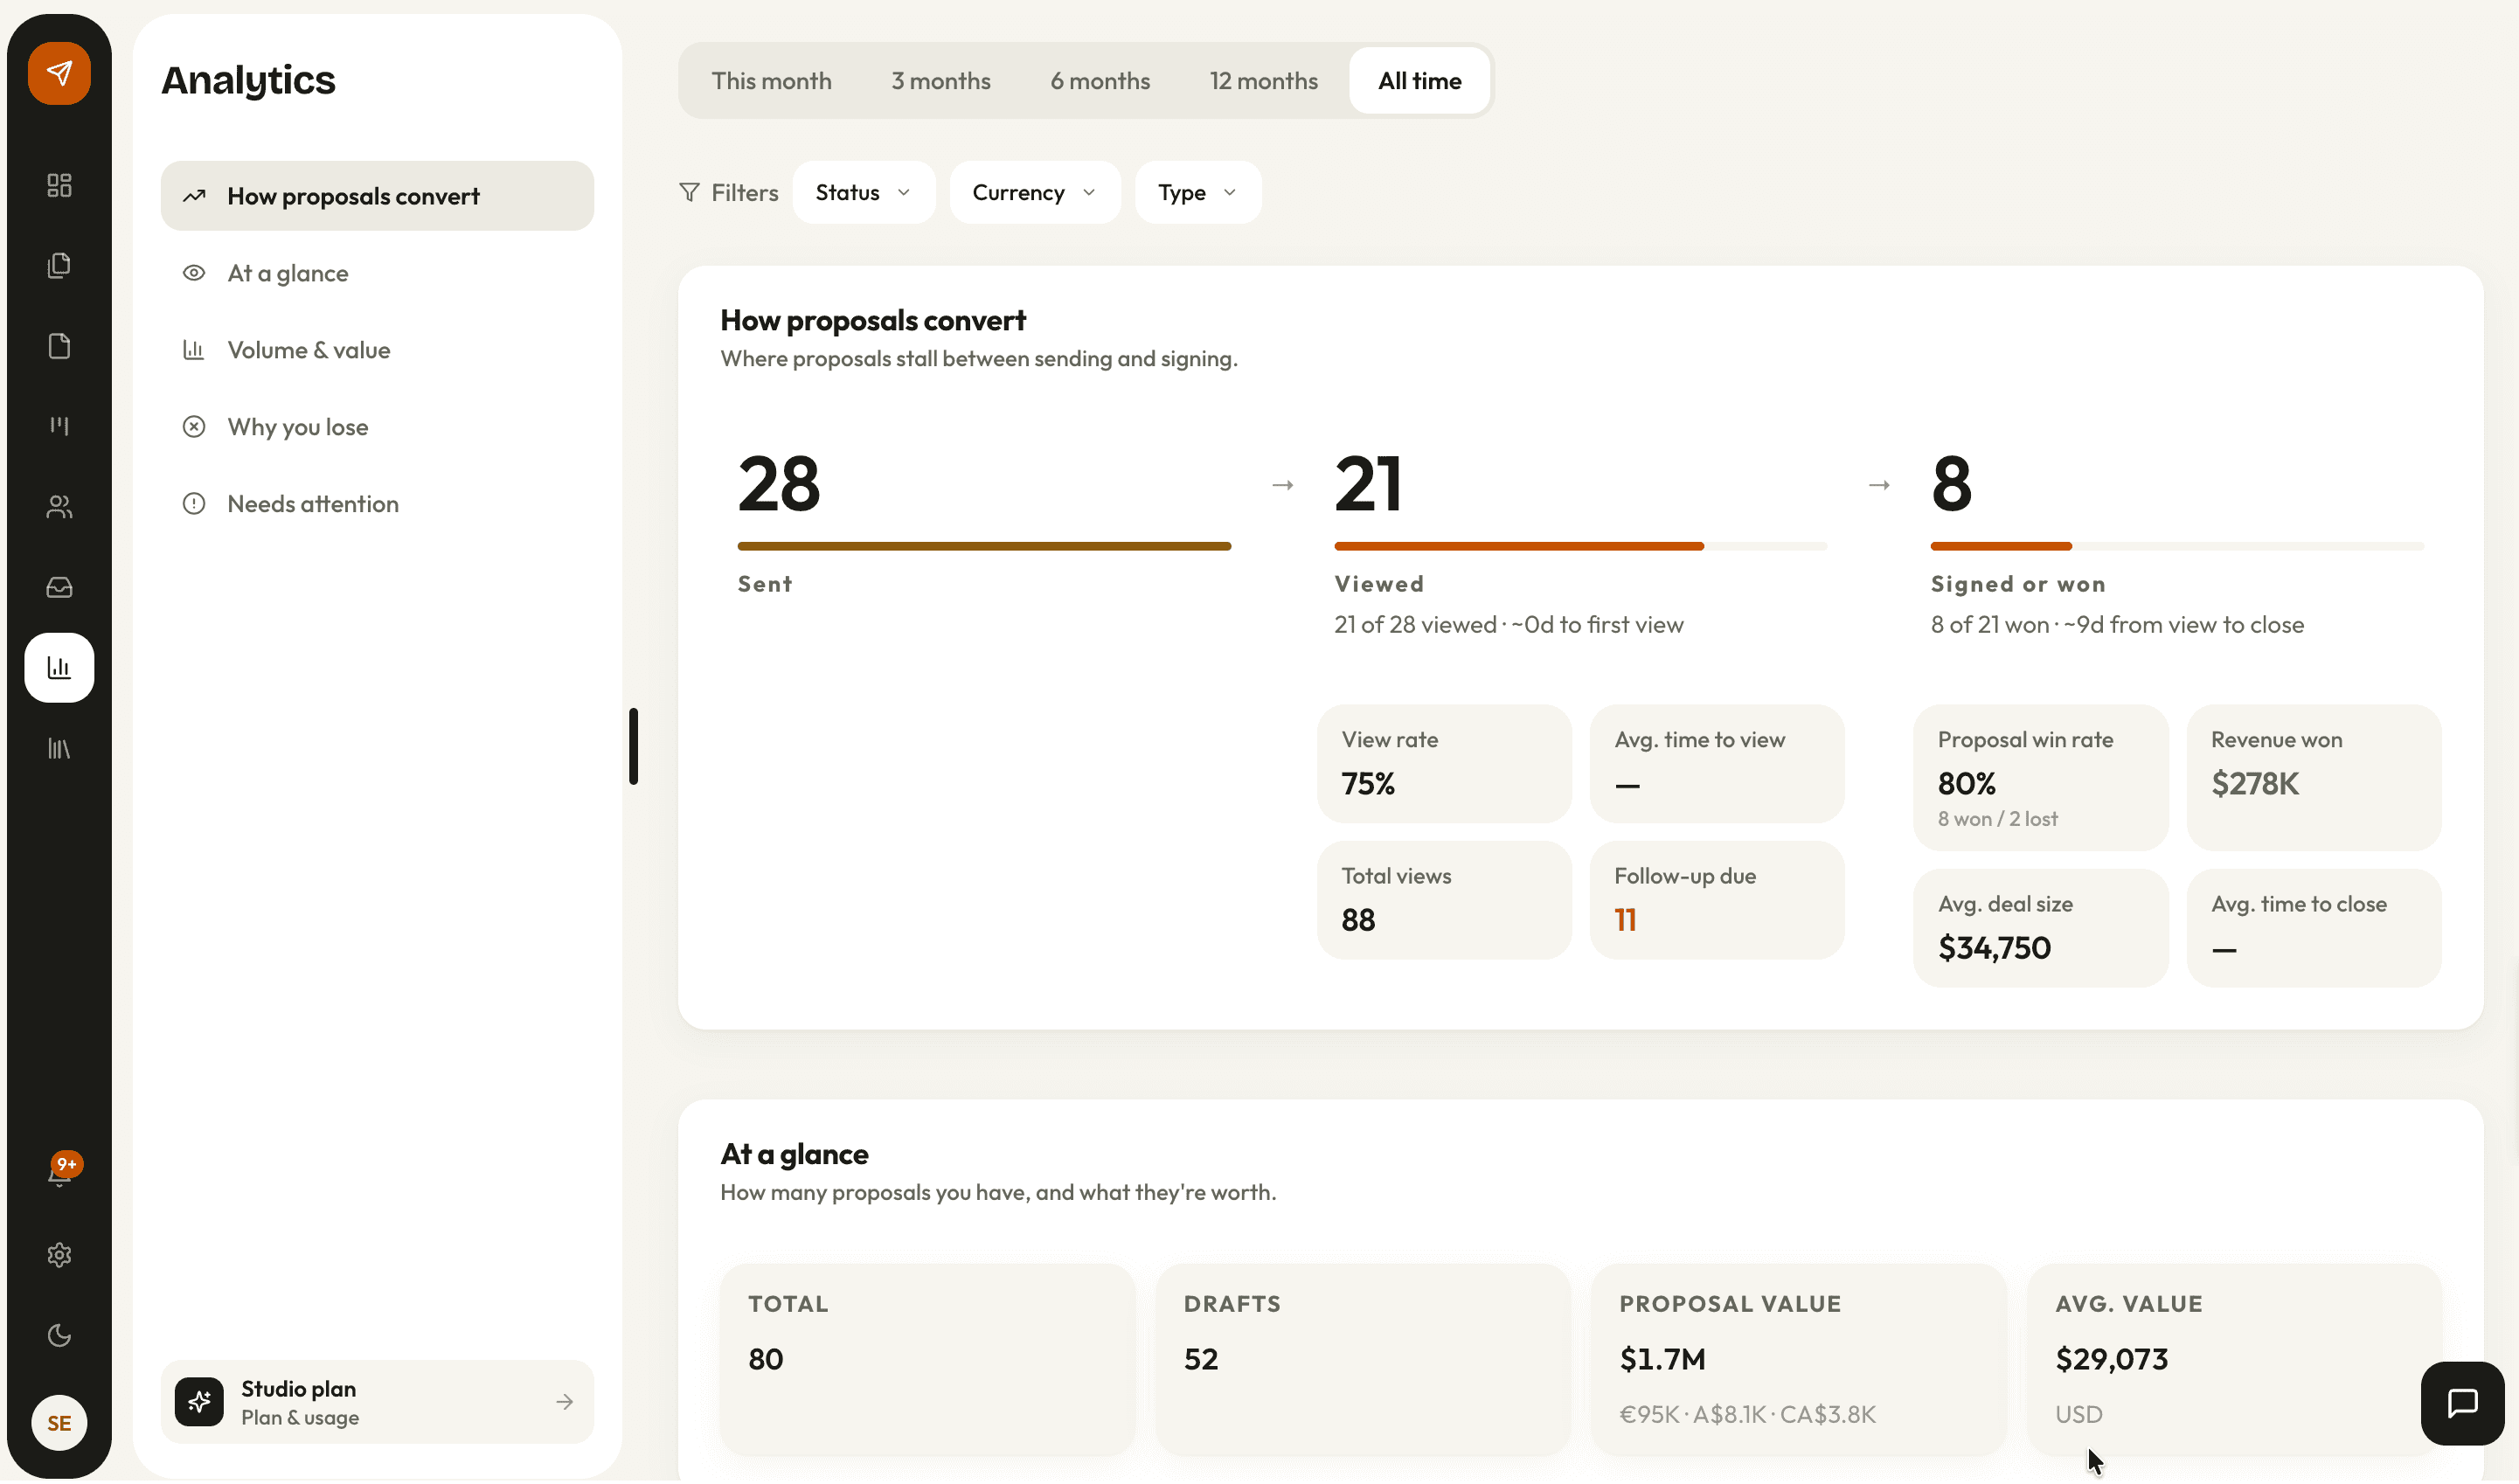Go to How proposals convert section

tap(377, 196)
